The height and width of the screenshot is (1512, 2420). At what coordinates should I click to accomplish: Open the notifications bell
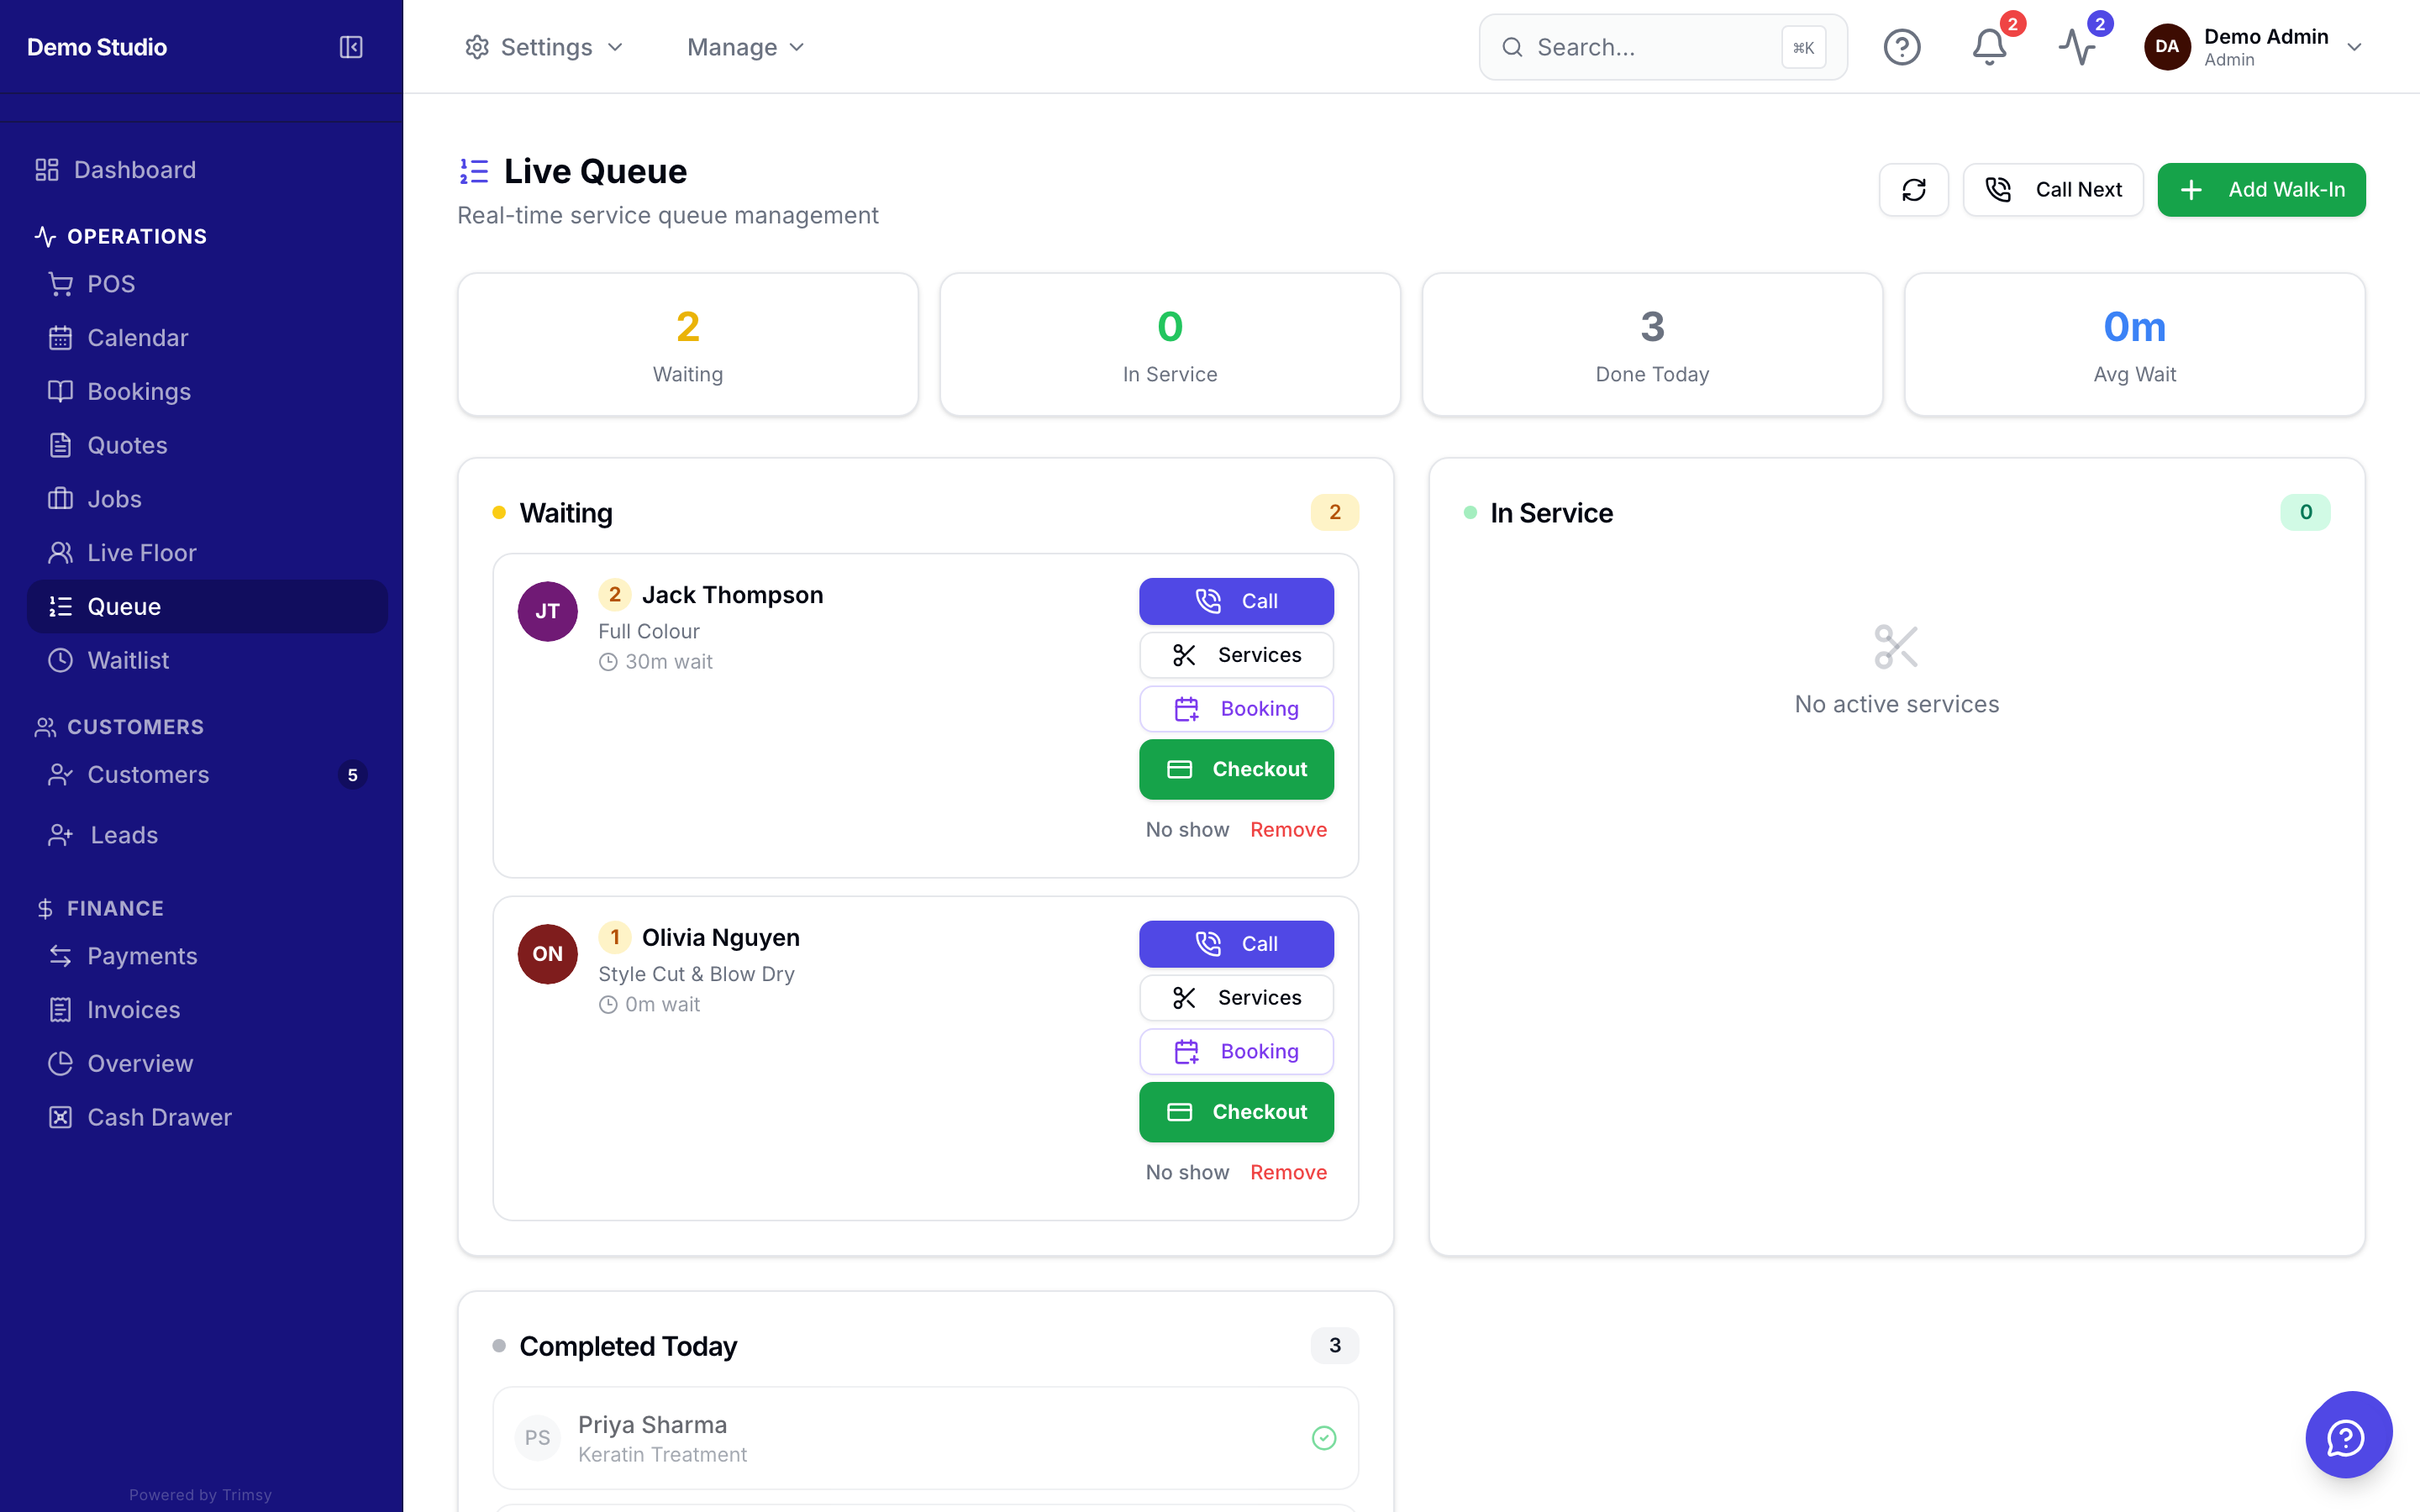point(1989,47)
